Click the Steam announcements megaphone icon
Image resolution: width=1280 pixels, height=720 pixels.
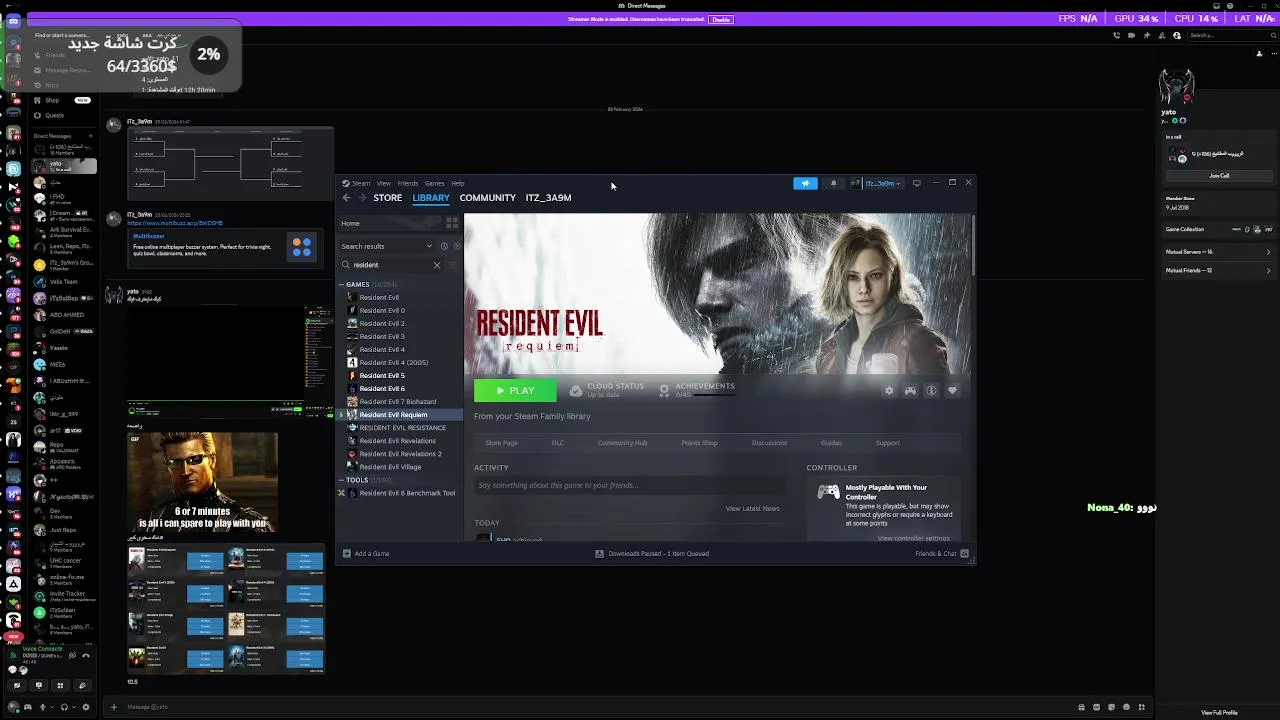pos(805,183)
